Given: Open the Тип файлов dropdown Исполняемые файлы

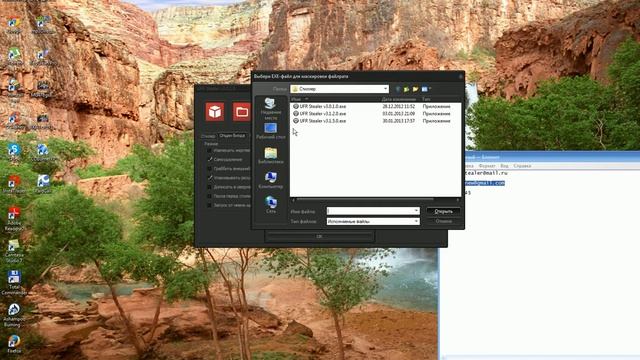Looking at the screenshot, I should [373, 221].
